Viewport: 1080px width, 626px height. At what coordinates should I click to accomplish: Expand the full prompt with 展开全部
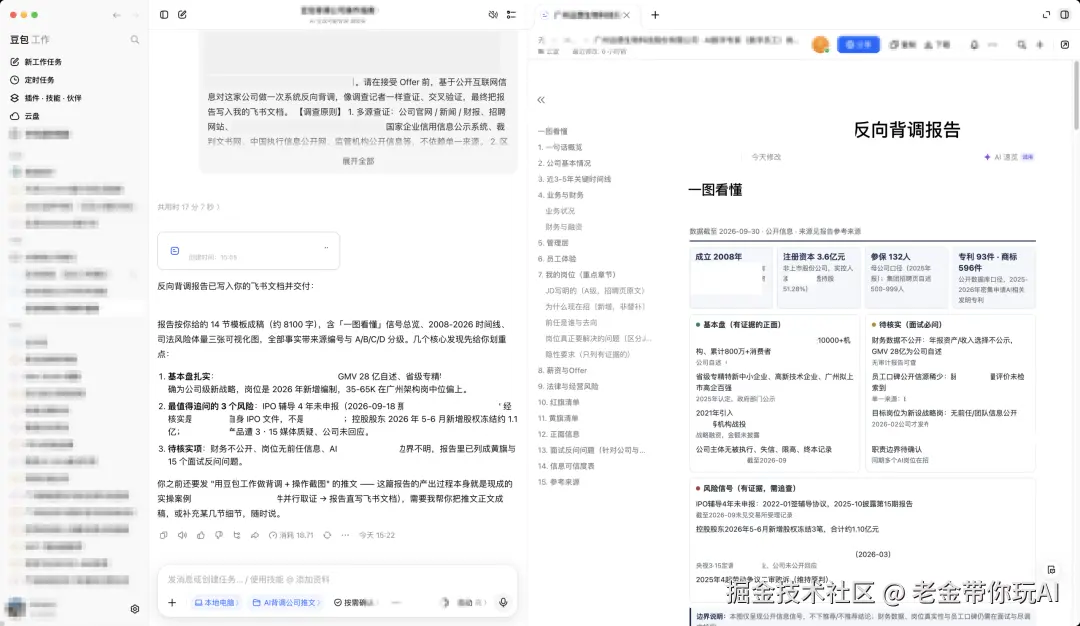click(358, 161)
